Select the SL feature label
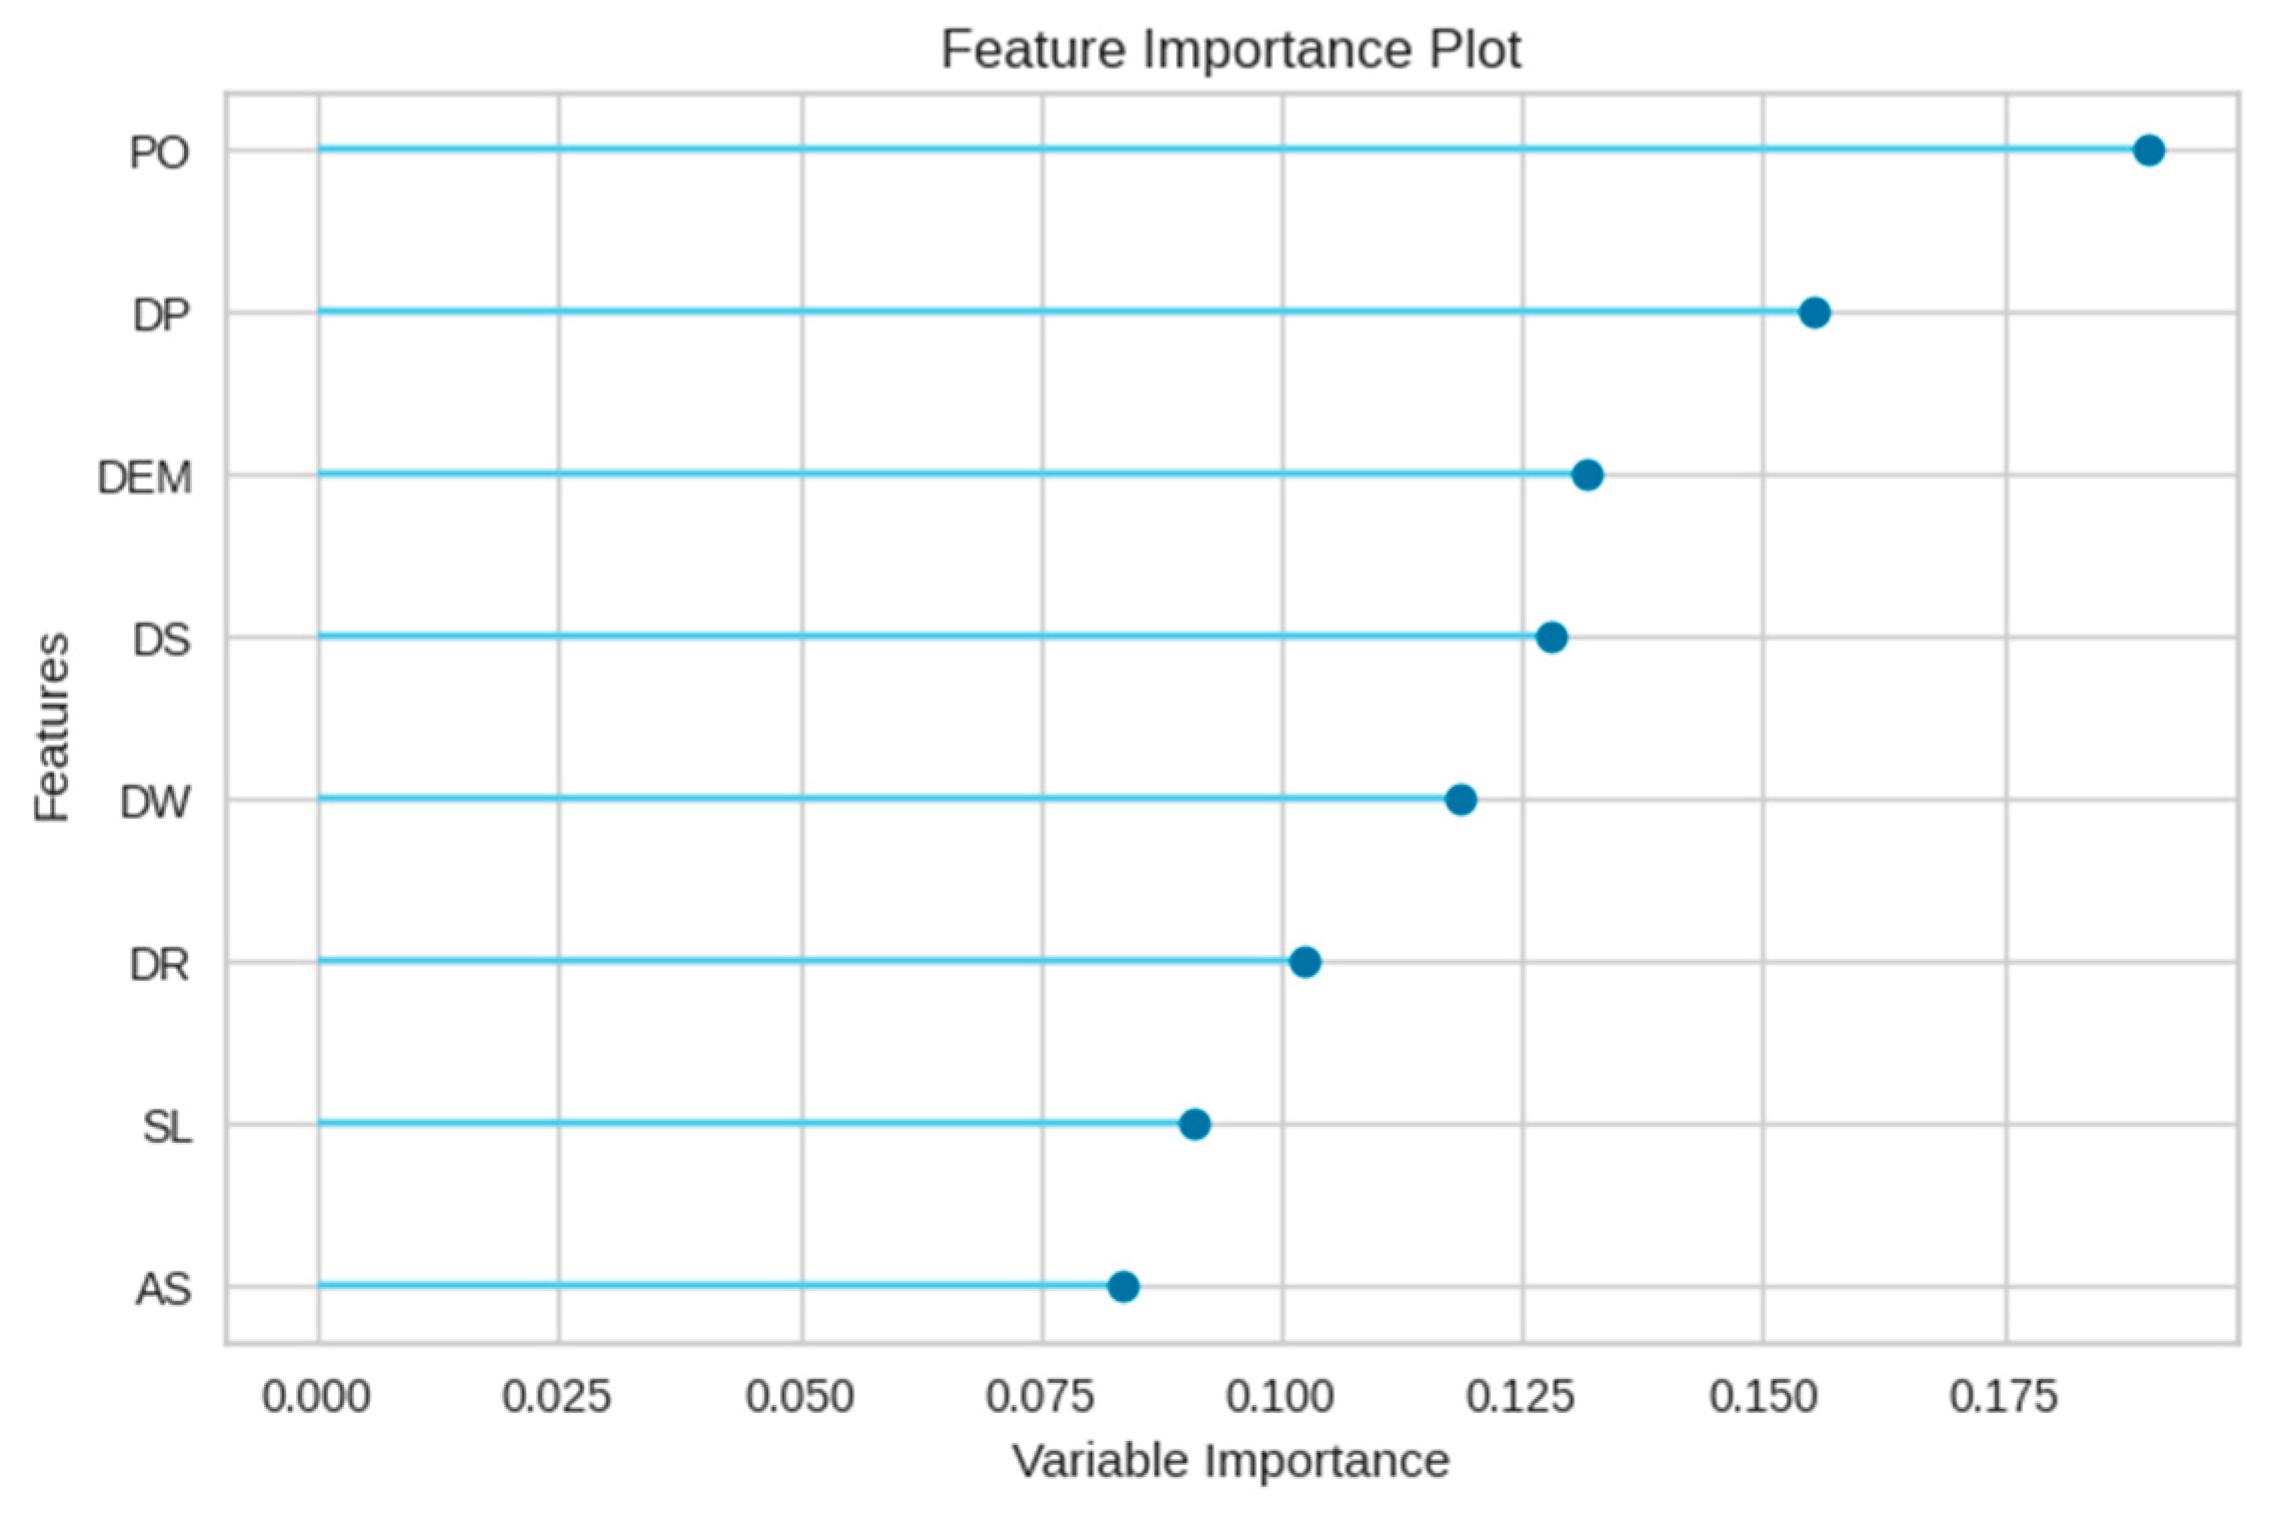This screenshot has width=2278, height=1521. [x=167, y=1127]
